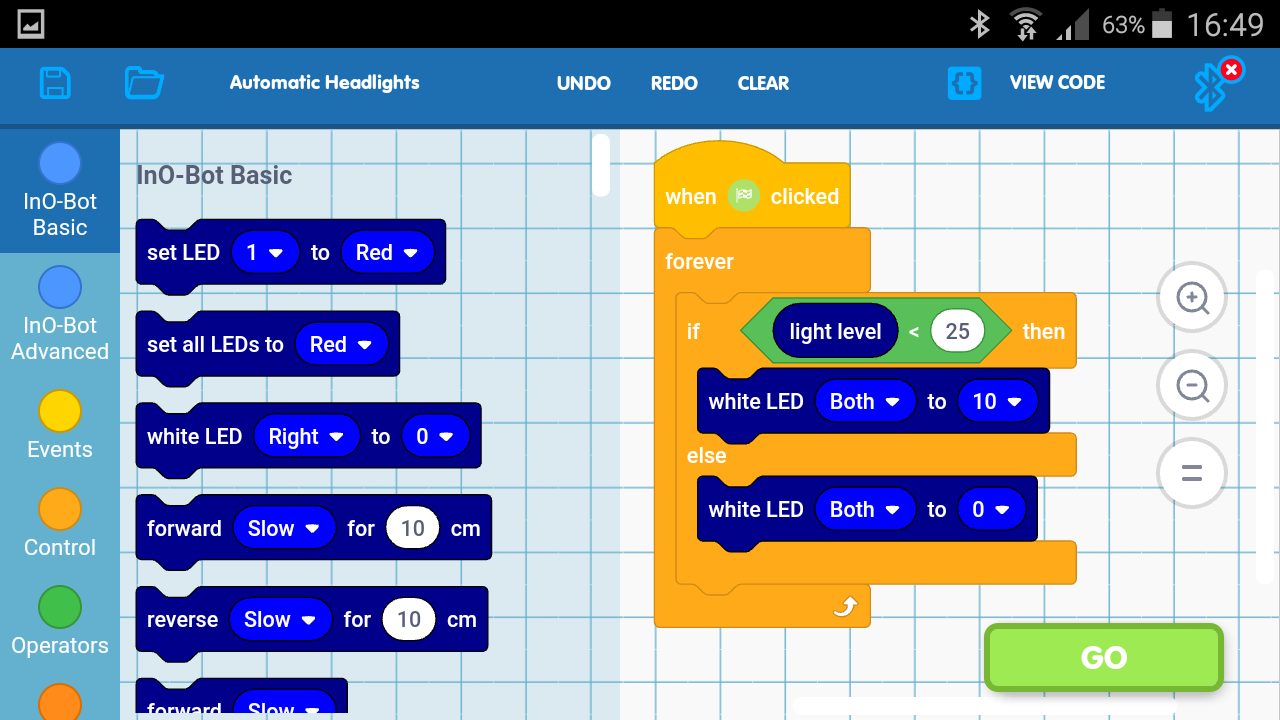Open the project folder icon
The height and width of the screenshot is (720, 1280).
click(144, 83)
